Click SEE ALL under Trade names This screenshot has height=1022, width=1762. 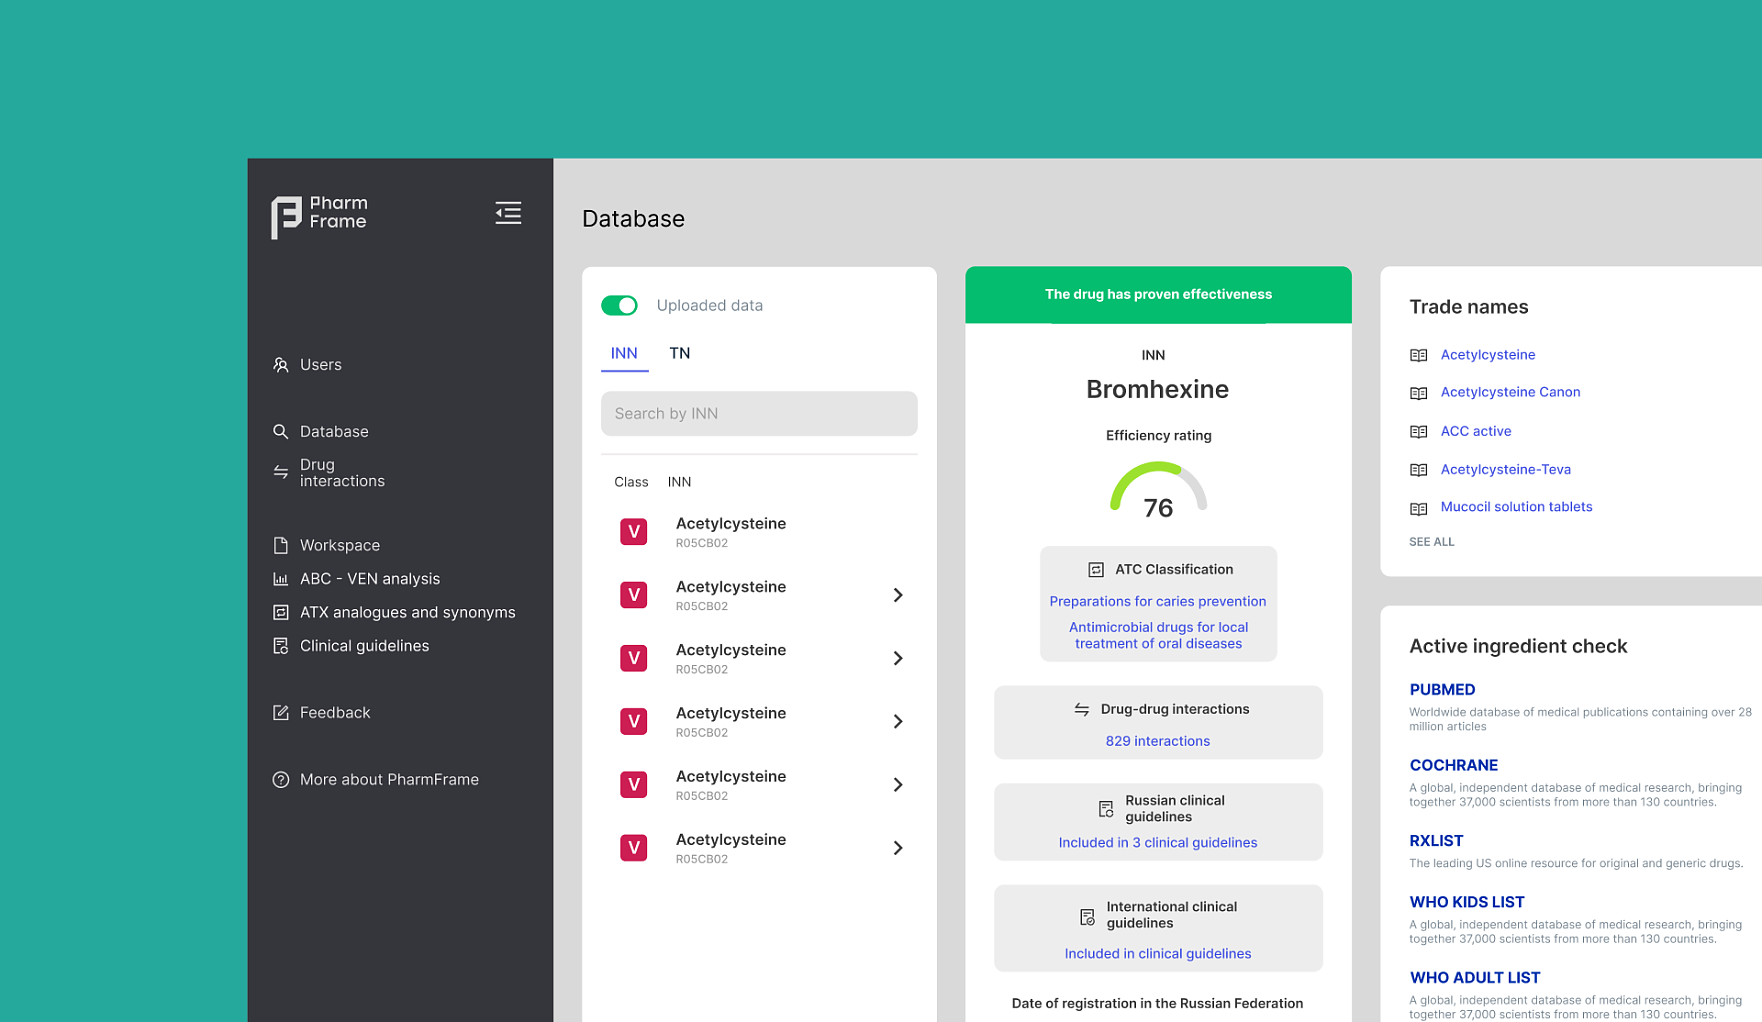[1431, 541]
